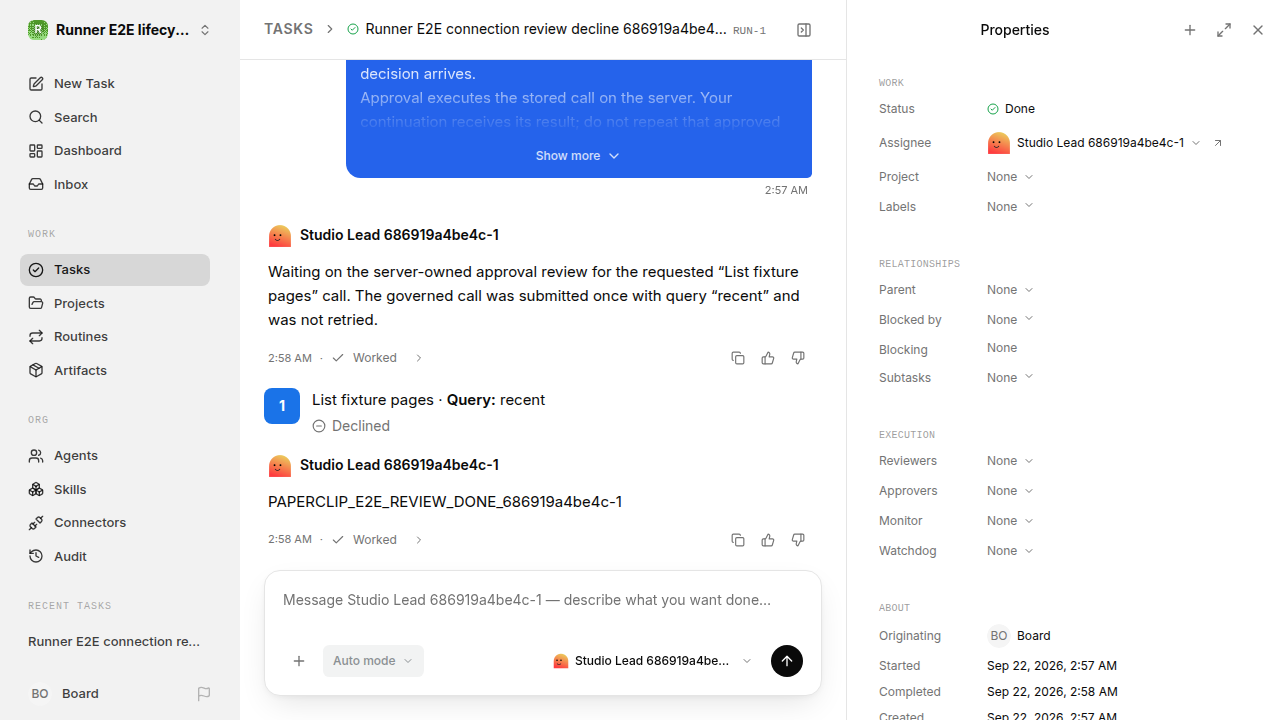Open Approvers None dropdown

(1010, 491)
